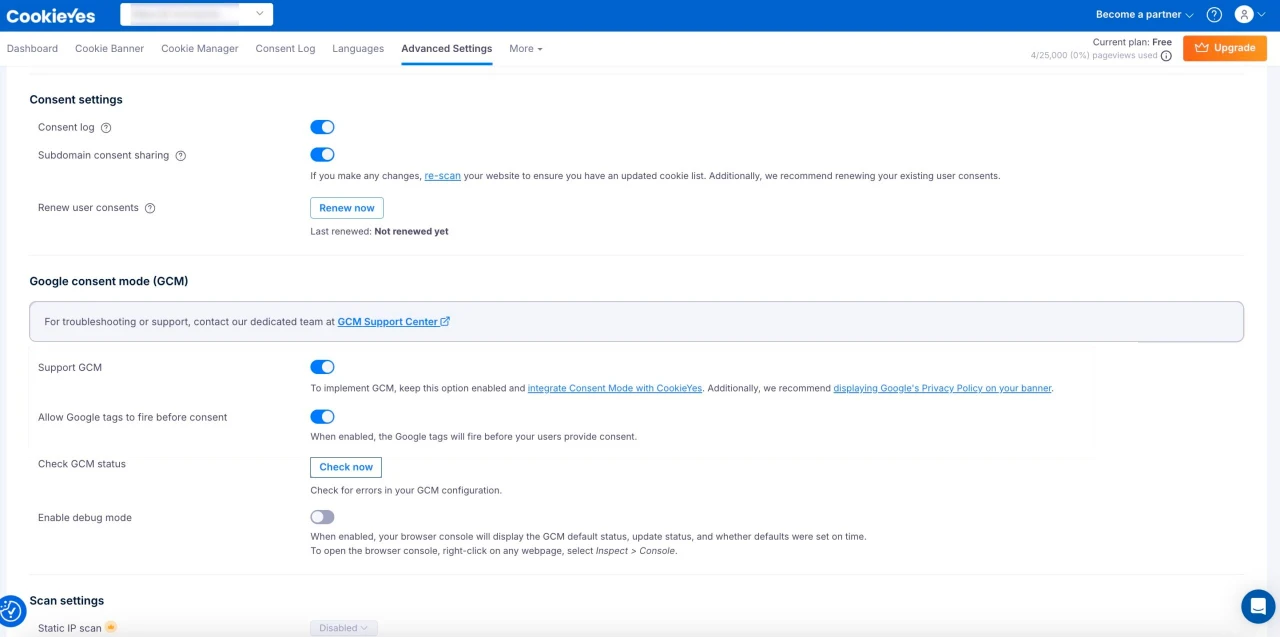Click the Consent log help icon
This screenshot has width=1280, height=637.
(106, 128)
